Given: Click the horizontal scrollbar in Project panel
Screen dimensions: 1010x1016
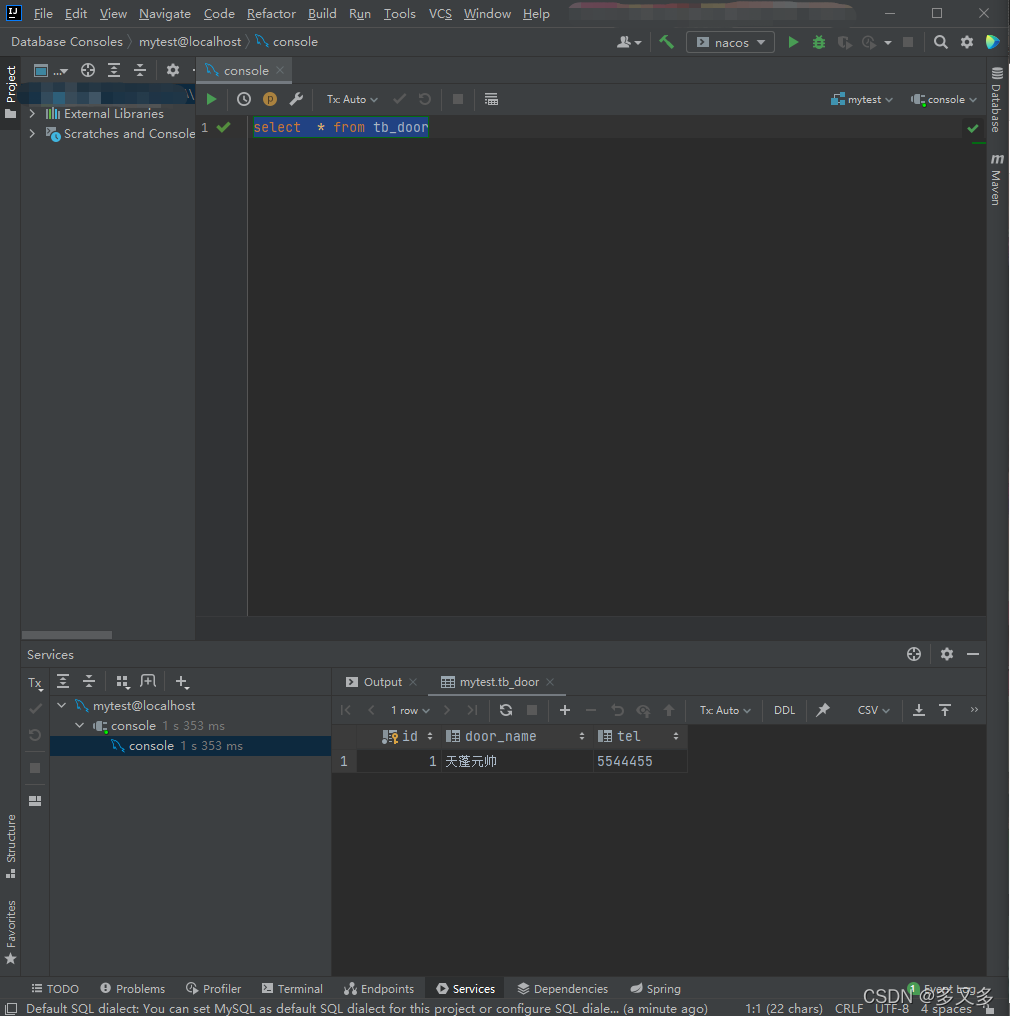Looking at the screenshot, I should coord(67,635).
